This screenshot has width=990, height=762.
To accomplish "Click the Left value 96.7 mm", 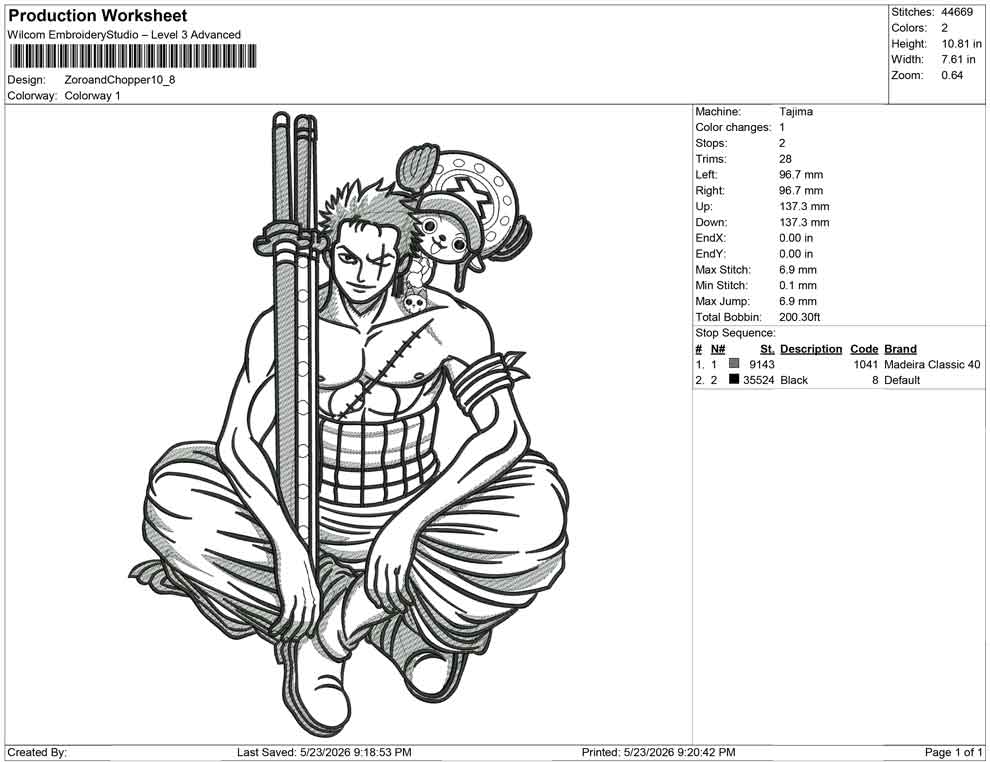I will point(801,175).
